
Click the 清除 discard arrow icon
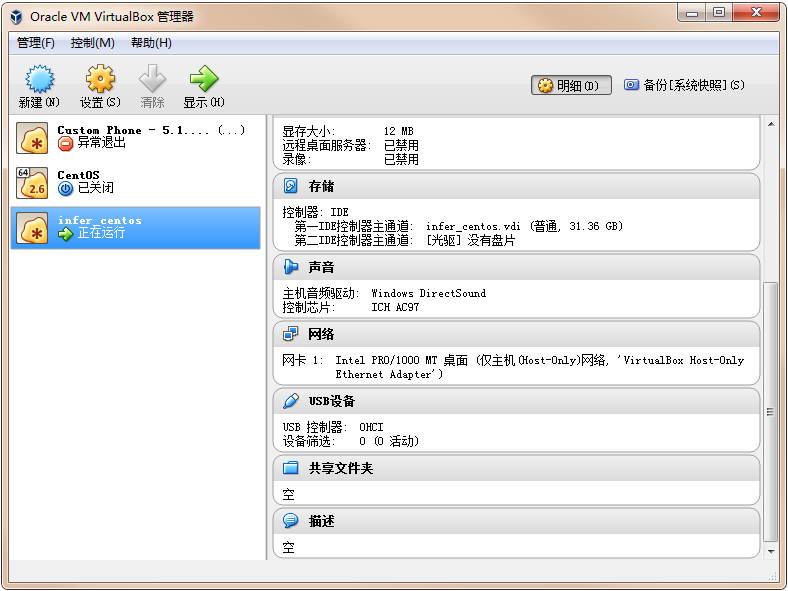152,78
